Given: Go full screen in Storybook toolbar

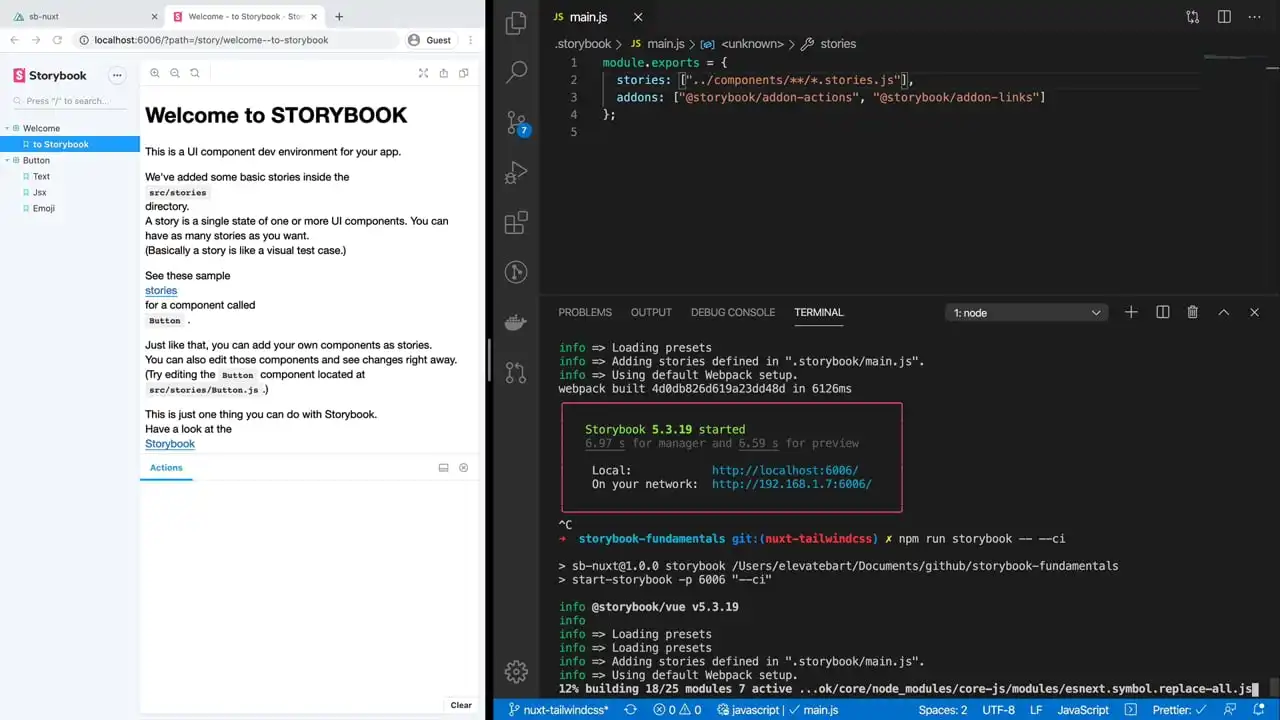Looking at the screenshot, I should pos(423,73).
